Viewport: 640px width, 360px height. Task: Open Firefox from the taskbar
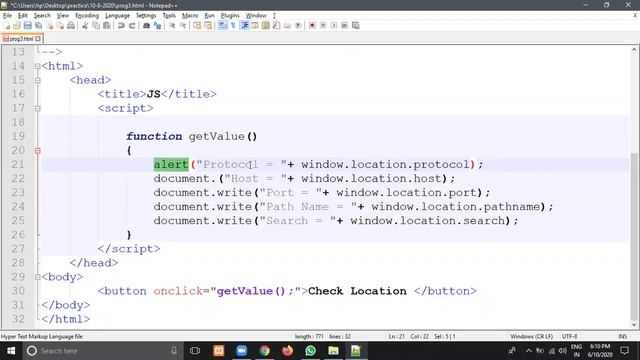(x=287, y=351)
